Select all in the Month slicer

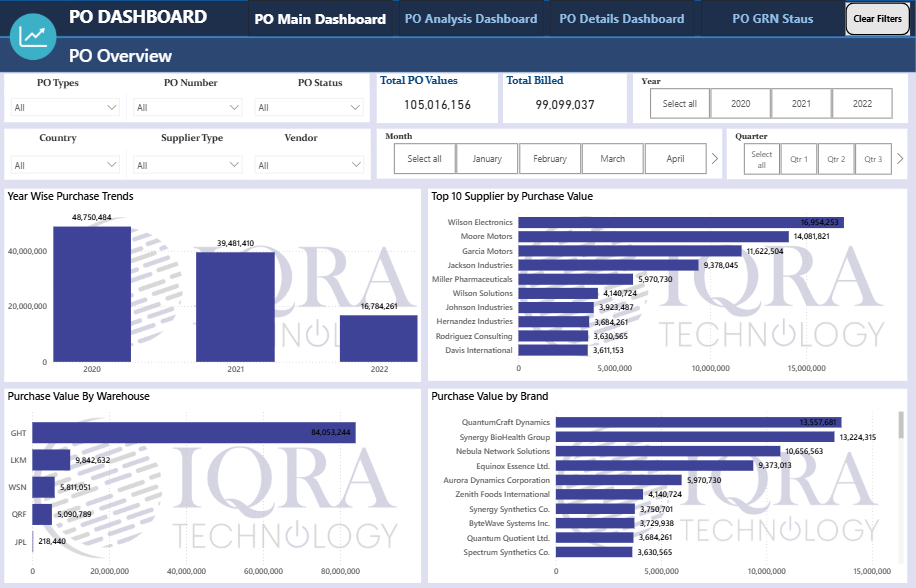pos(424,159)
